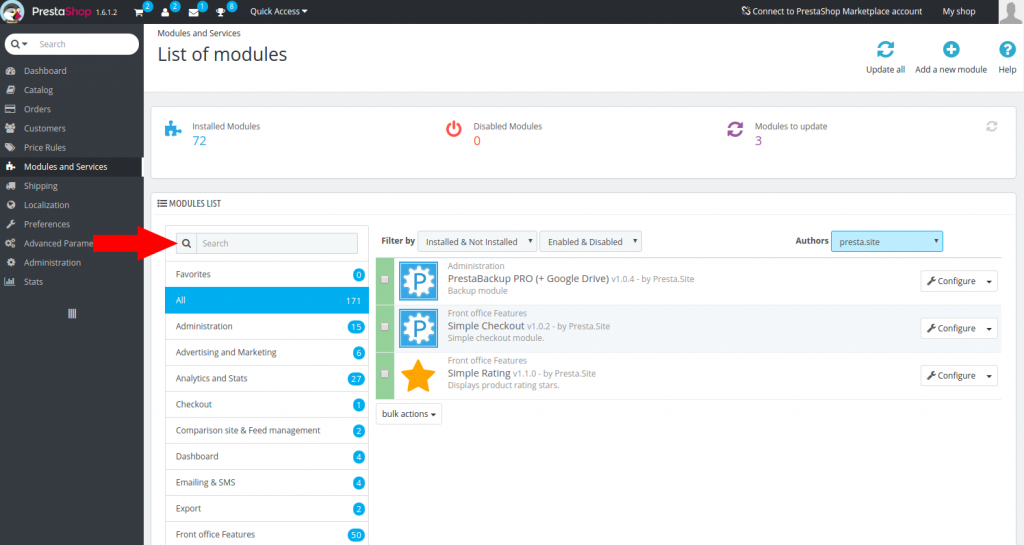This screenshot has width=1024, height=545.
Task: Click the Dashboard sidebar icon
Action: pyautogui.click(x=10, y=70)
